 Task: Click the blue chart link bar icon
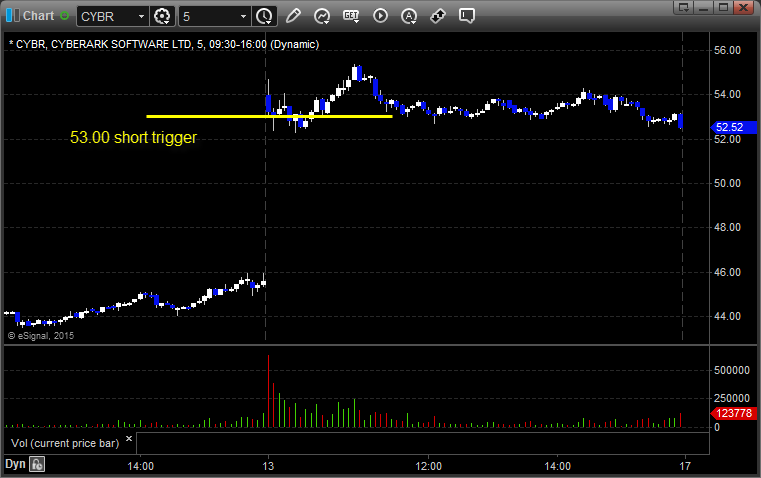(x=13, y=16)
